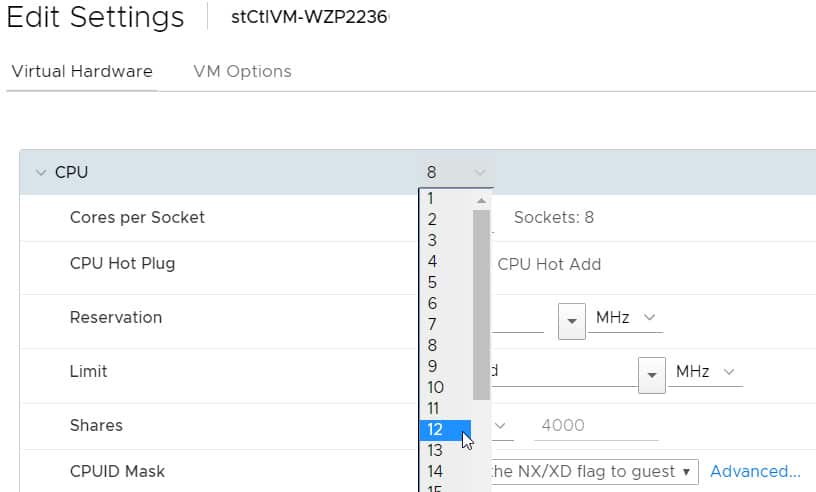Open the Shares level dropdown chevron

pos(500,426)
